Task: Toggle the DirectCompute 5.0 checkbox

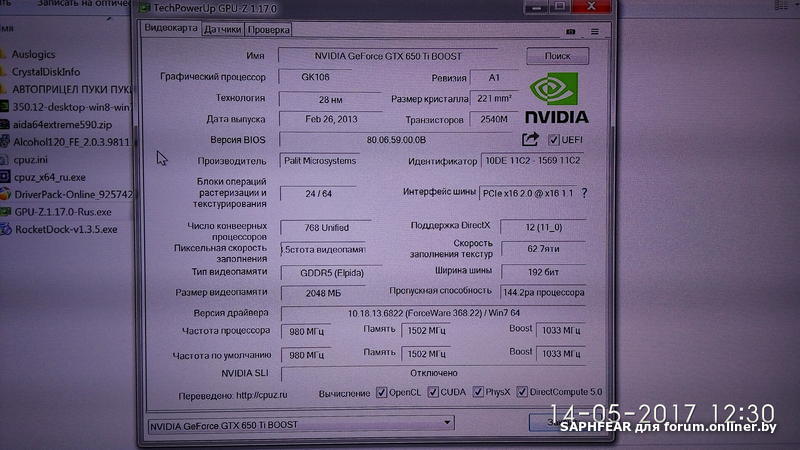Action: coord(521,391)
